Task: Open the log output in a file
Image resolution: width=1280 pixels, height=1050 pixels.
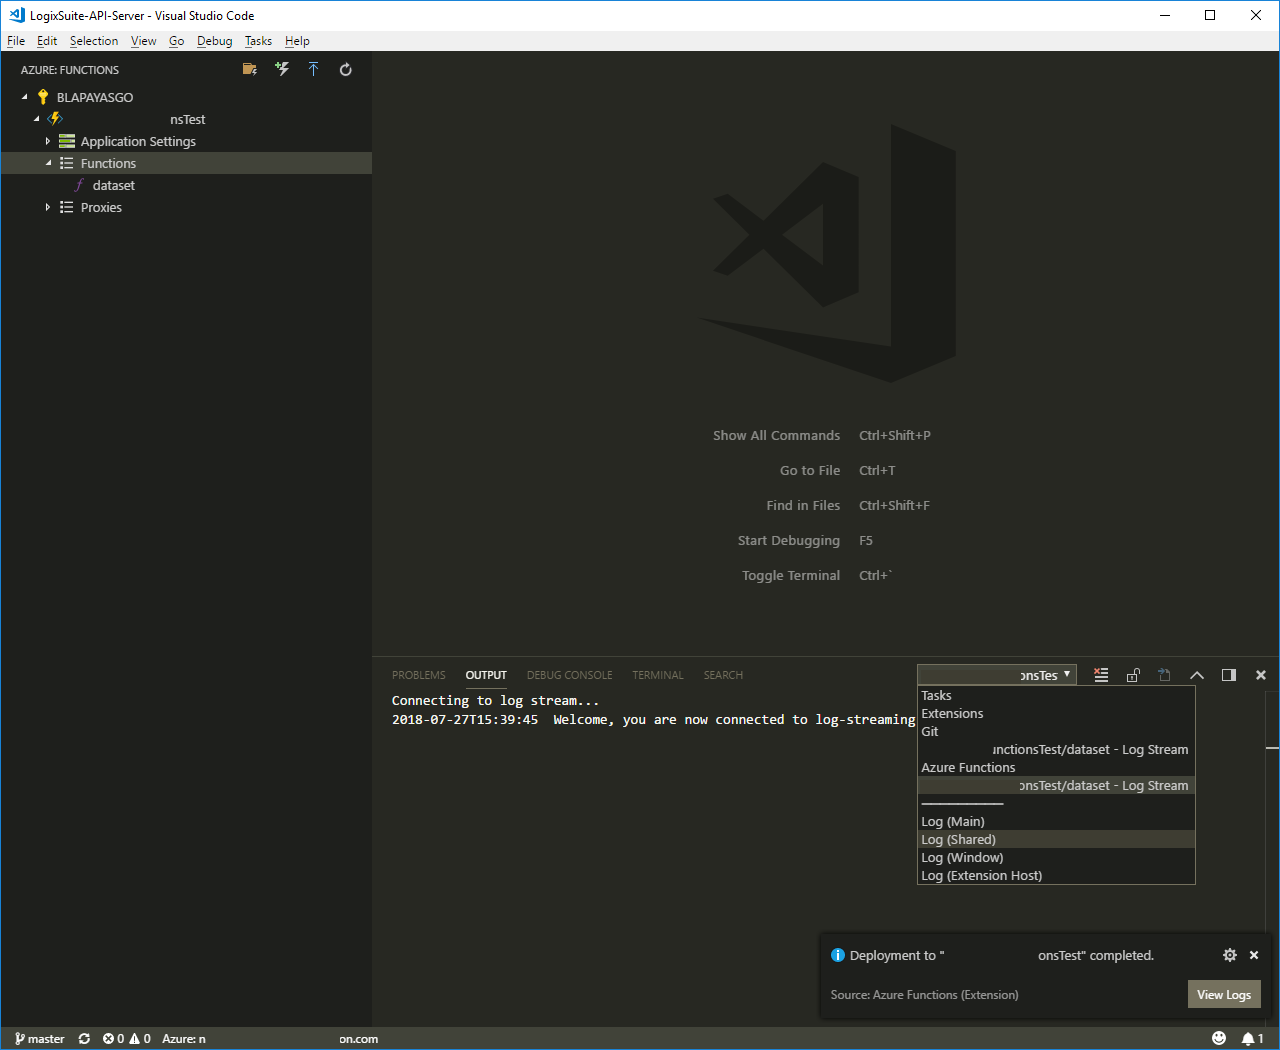Action: [x=1164, y=674]
